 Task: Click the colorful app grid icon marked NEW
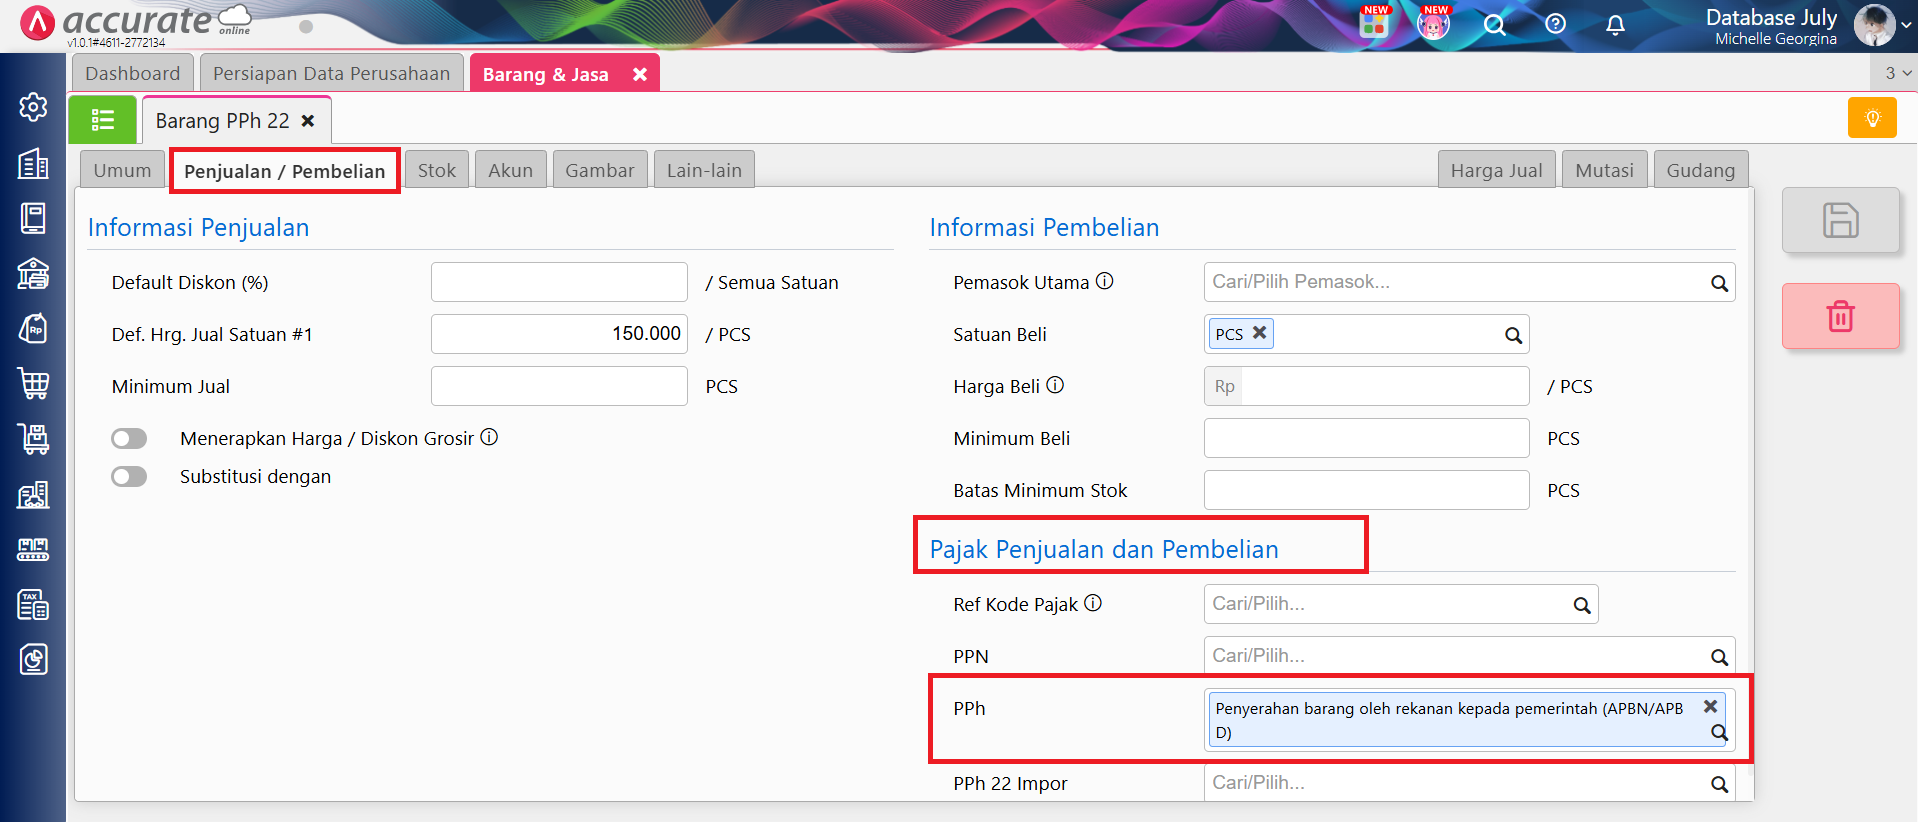coord(1374,22)
